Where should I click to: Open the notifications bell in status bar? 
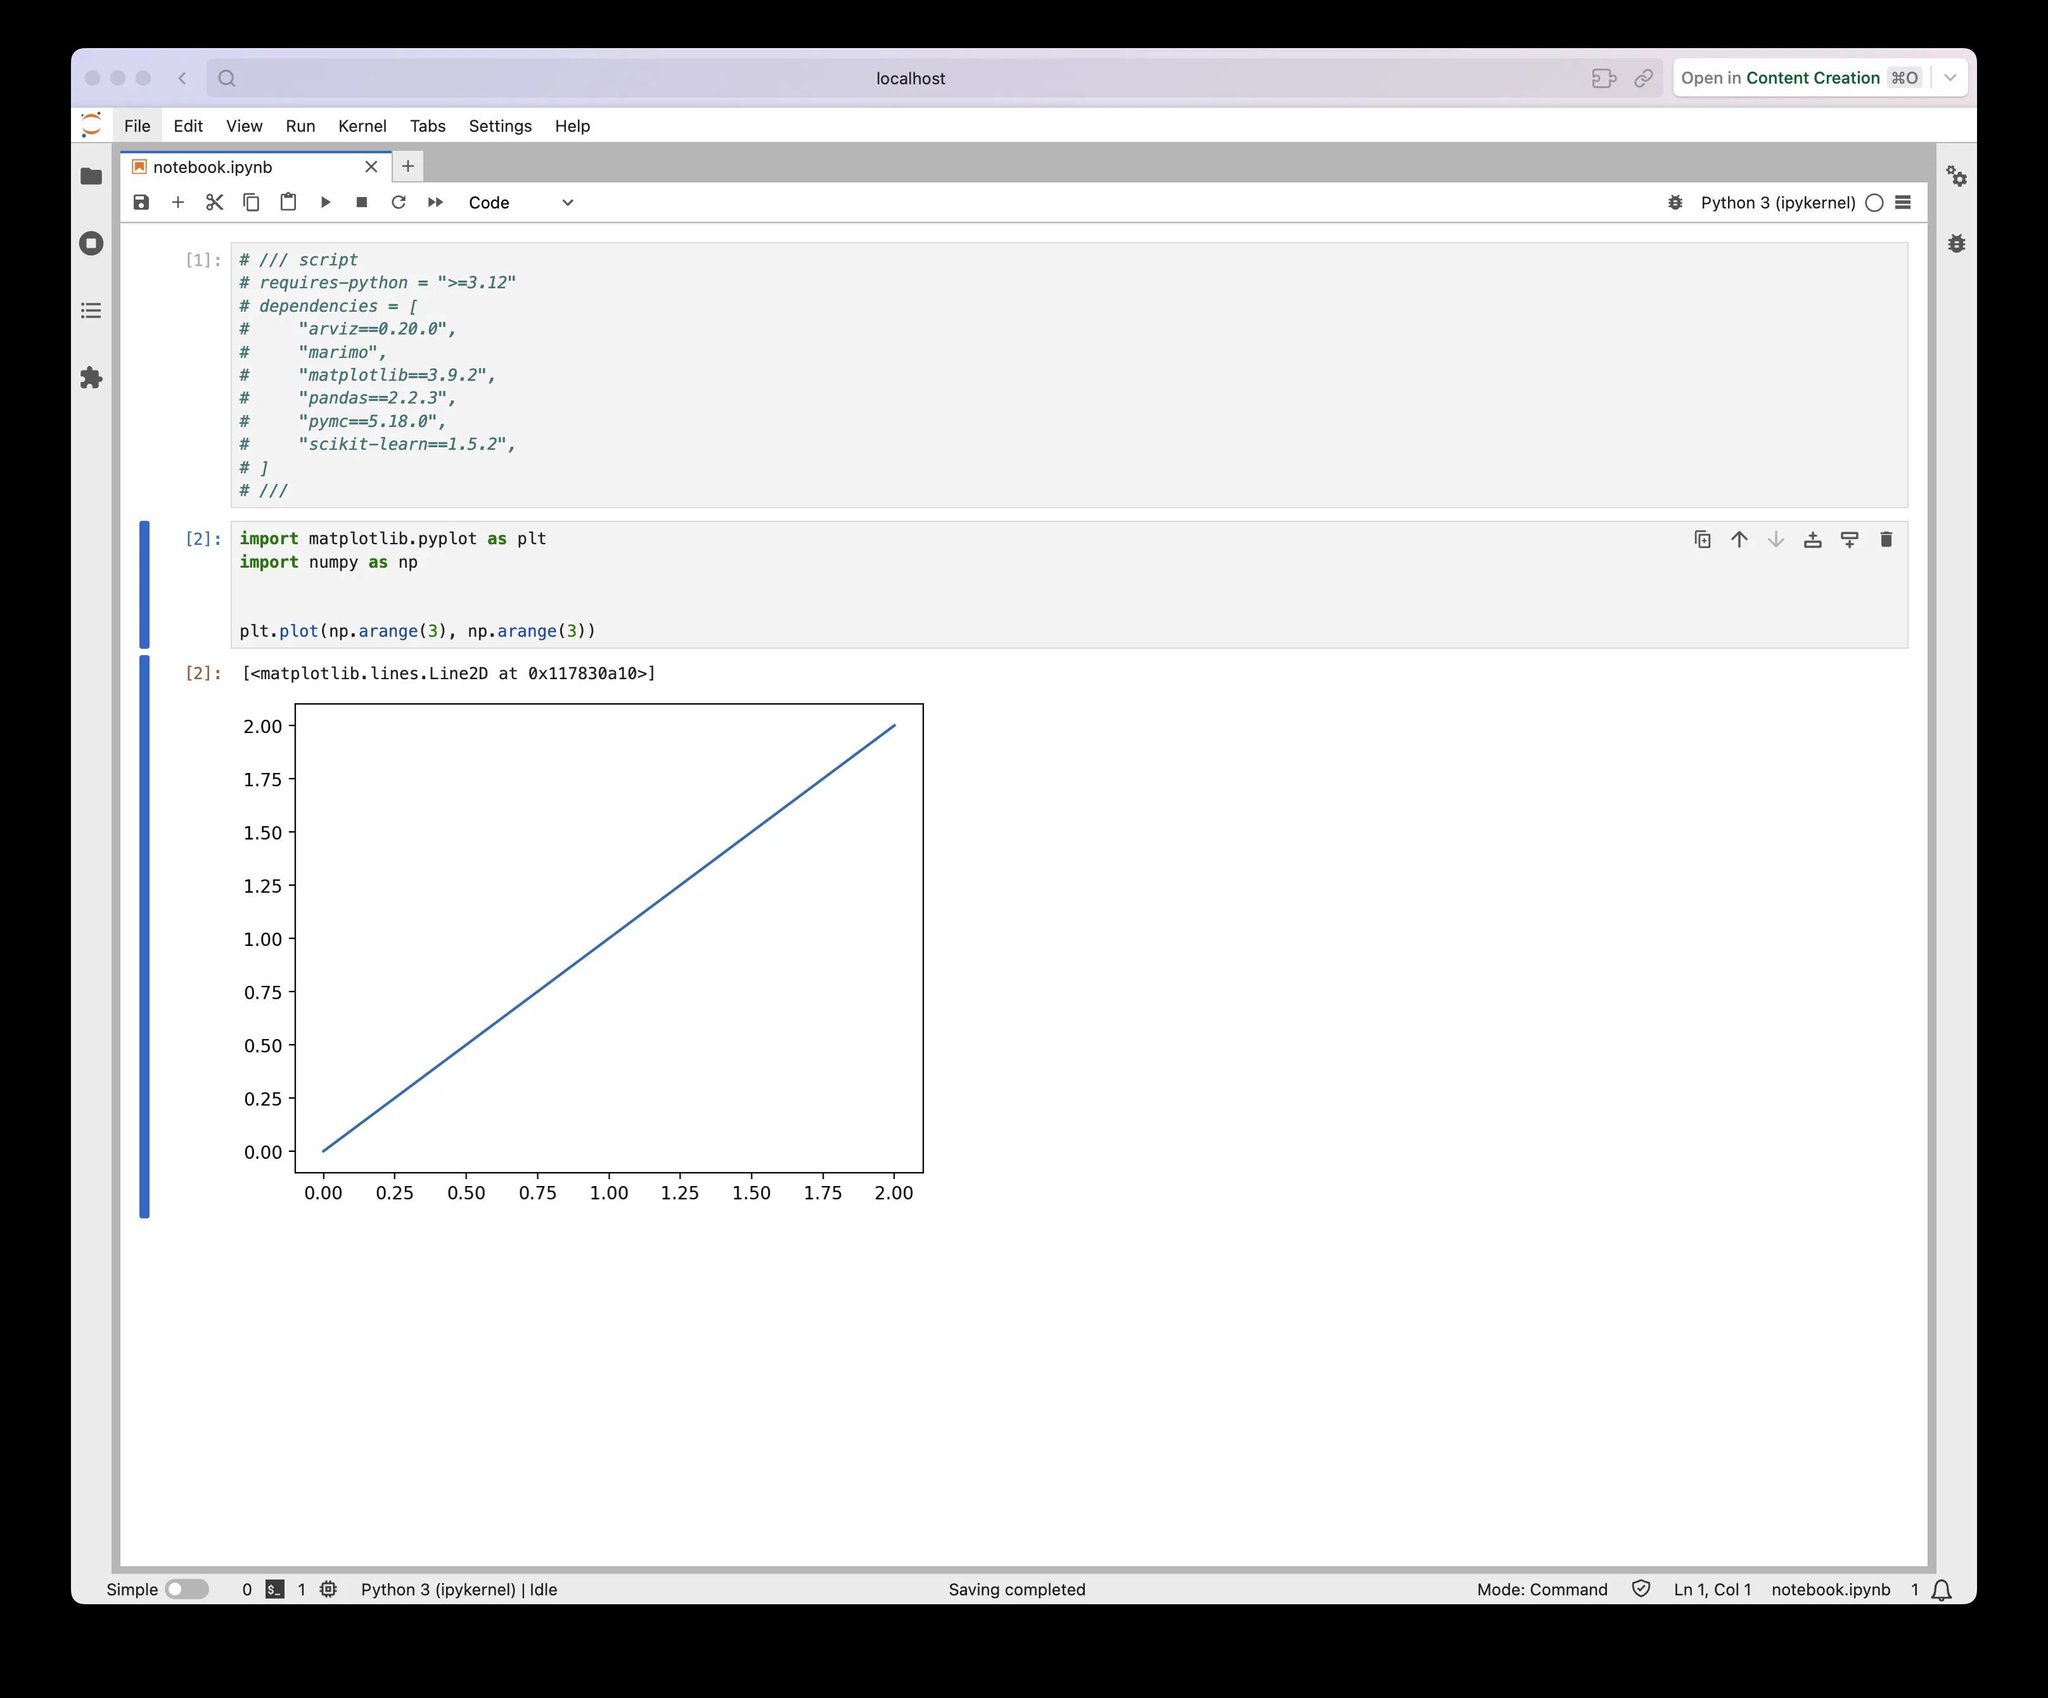tap(1941, 1590)
